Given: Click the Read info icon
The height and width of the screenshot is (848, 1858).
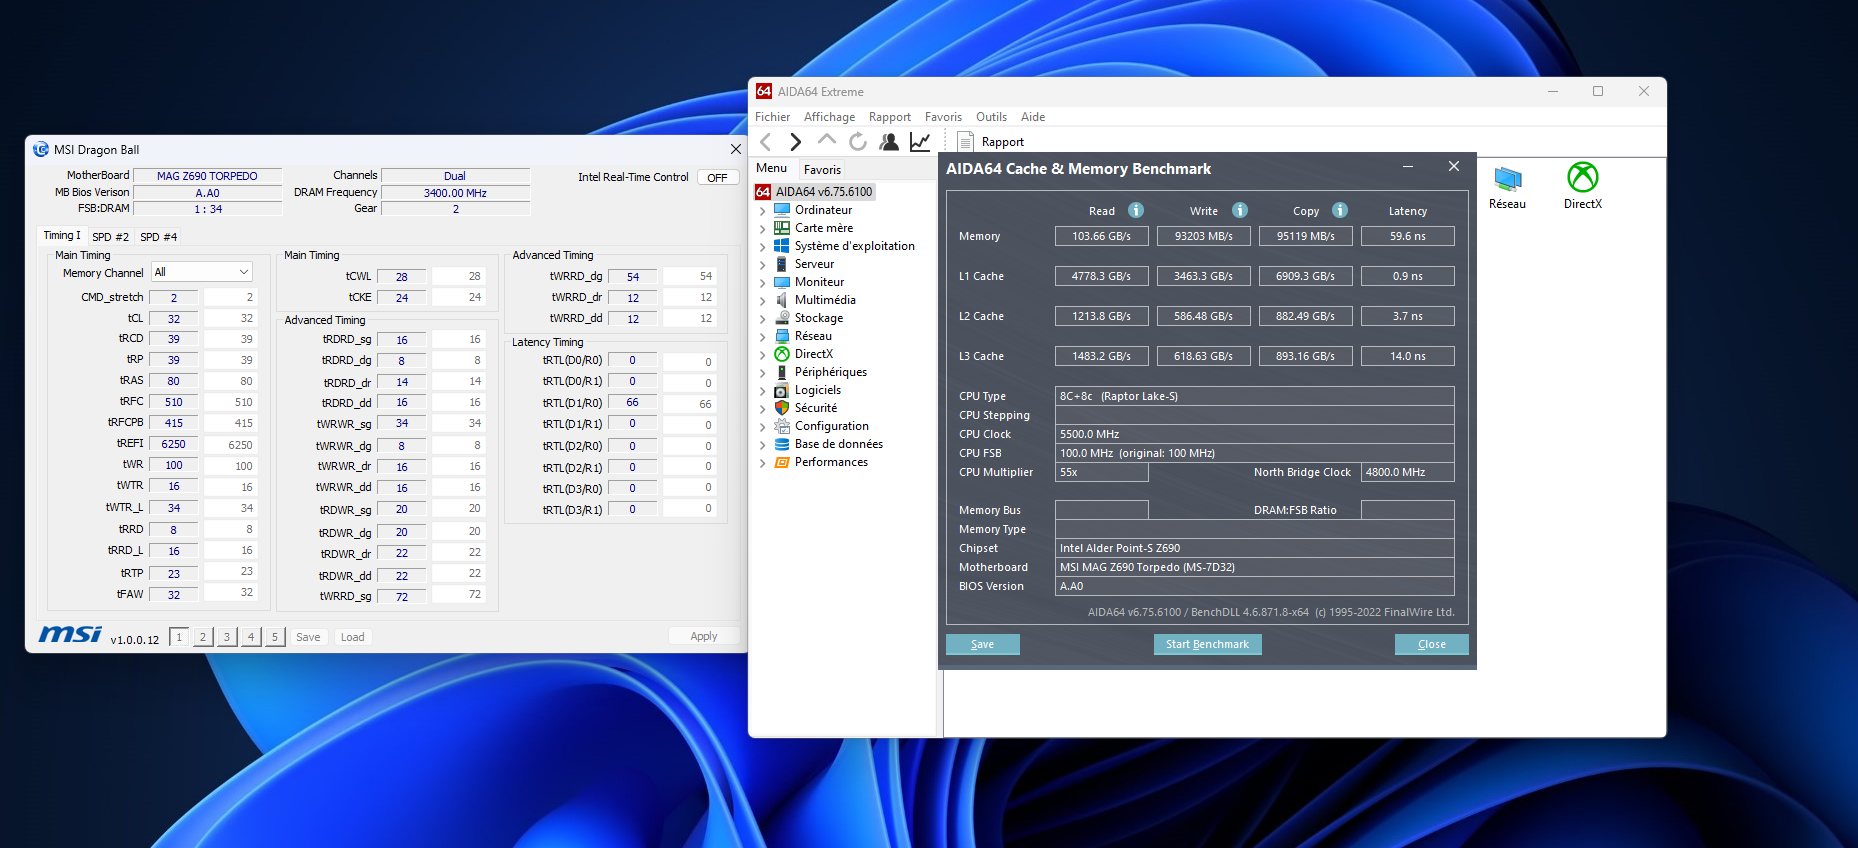Looking at the screenshot, I should [1136, 210].
